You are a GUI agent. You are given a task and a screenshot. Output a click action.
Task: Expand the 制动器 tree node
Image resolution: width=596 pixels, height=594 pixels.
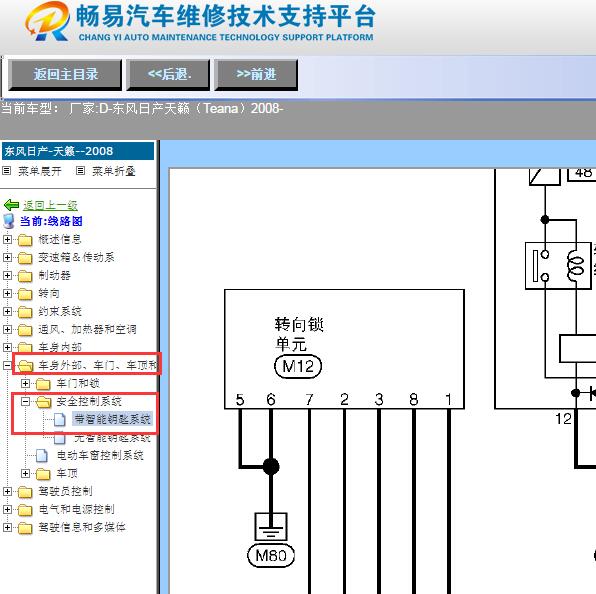7,276
